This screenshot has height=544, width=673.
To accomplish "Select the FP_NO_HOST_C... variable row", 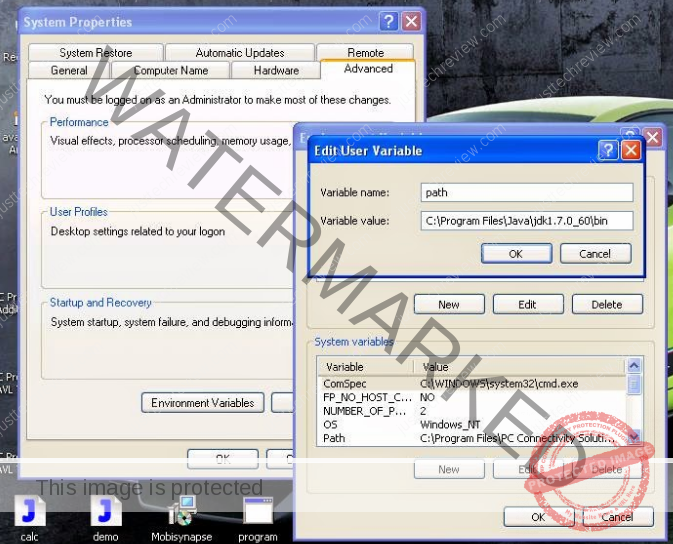I will pyautogui.click(x=472, y=397).
